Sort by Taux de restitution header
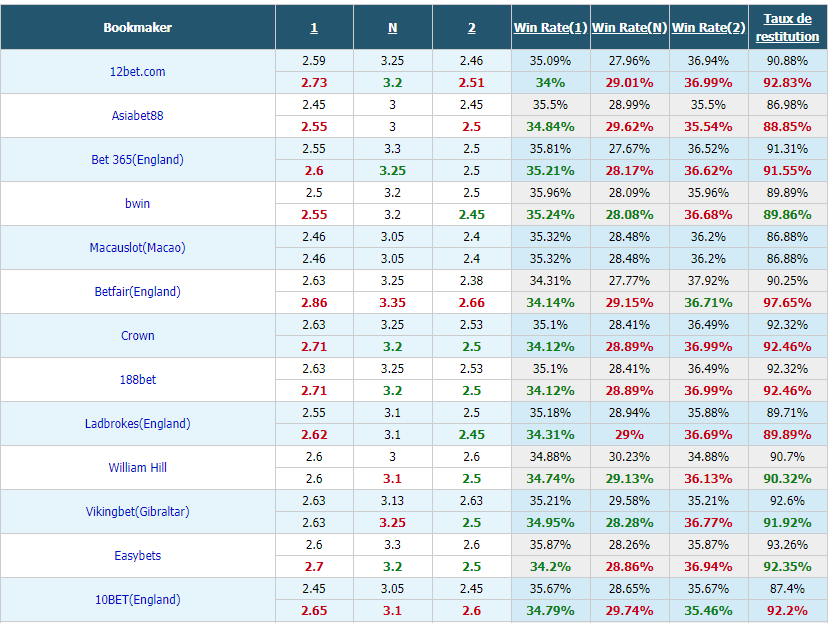Screen dimensions: 829x623 787,28
